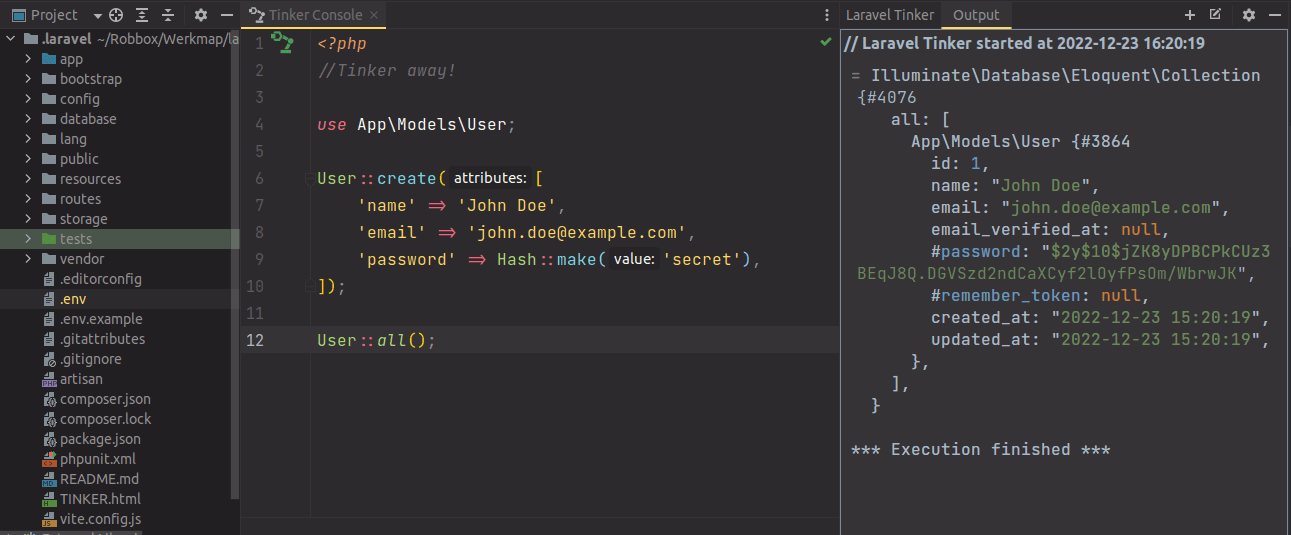Click line number 12 in the gutter
The height and width of the screenshot is (535, 1291).
click(255, 340)
